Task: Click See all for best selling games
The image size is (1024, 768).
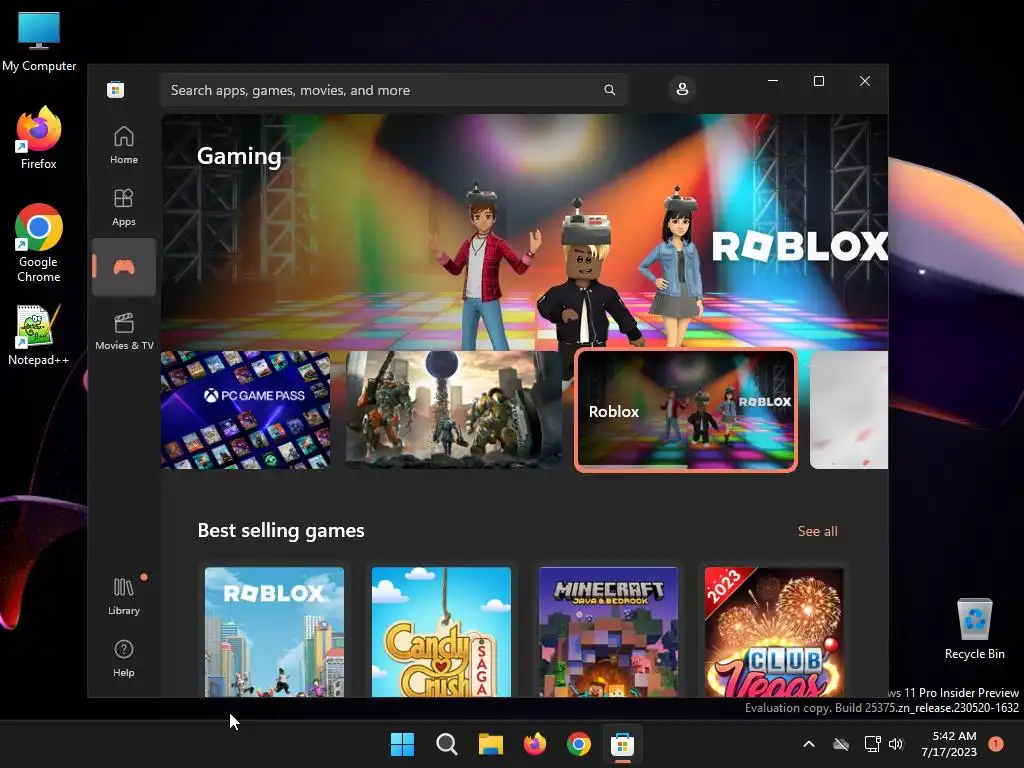Action: (x=817, y=532)
